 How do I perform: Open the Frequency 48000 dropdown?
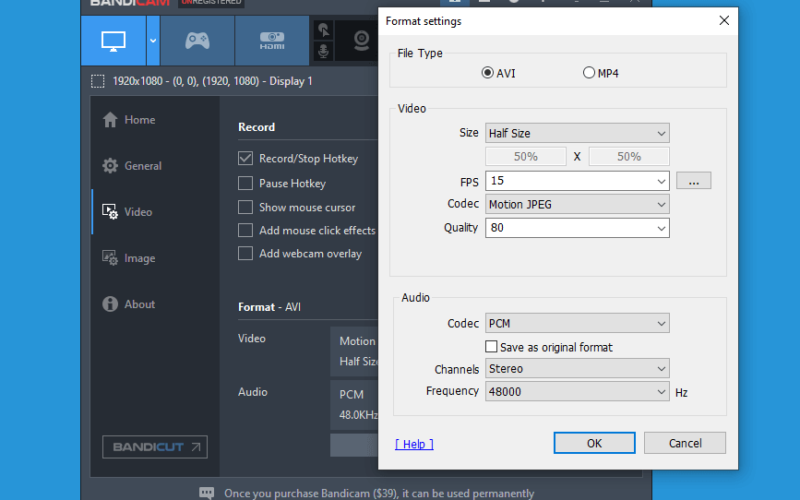click(x=577, y=391)
